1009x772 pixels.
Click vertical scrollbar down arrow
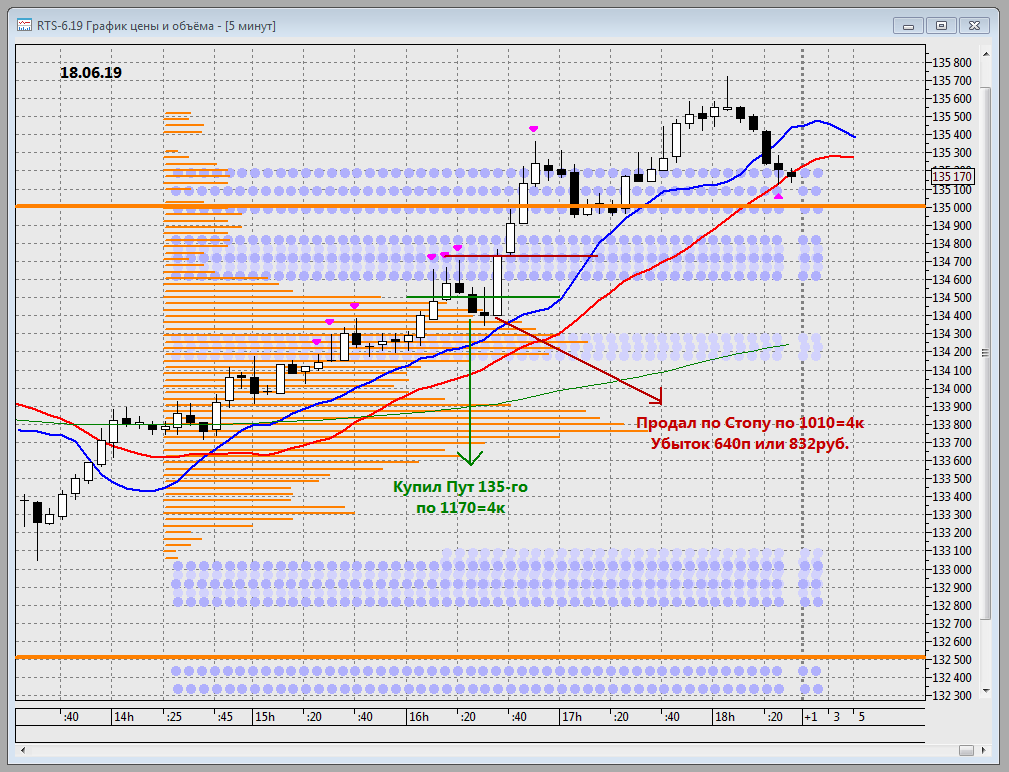985,691
